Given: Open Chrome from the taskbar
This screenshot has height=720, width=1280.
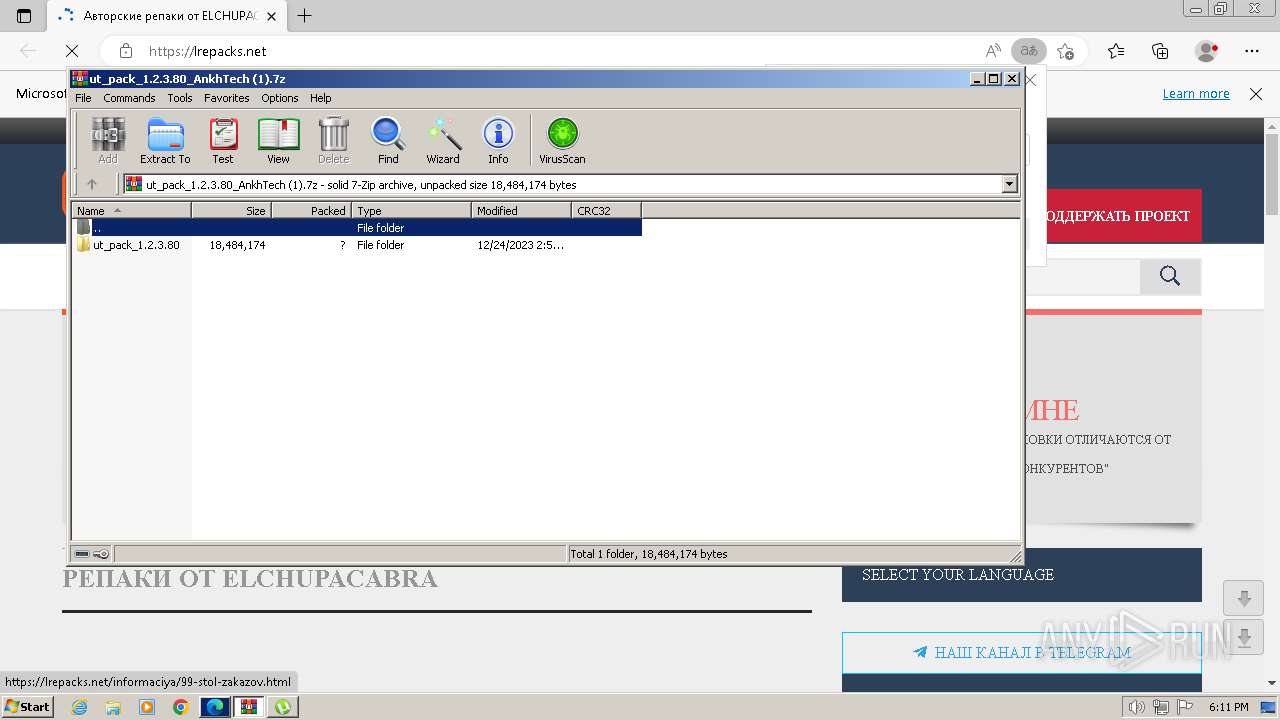Looking at the screenshot, I should 180,707.
